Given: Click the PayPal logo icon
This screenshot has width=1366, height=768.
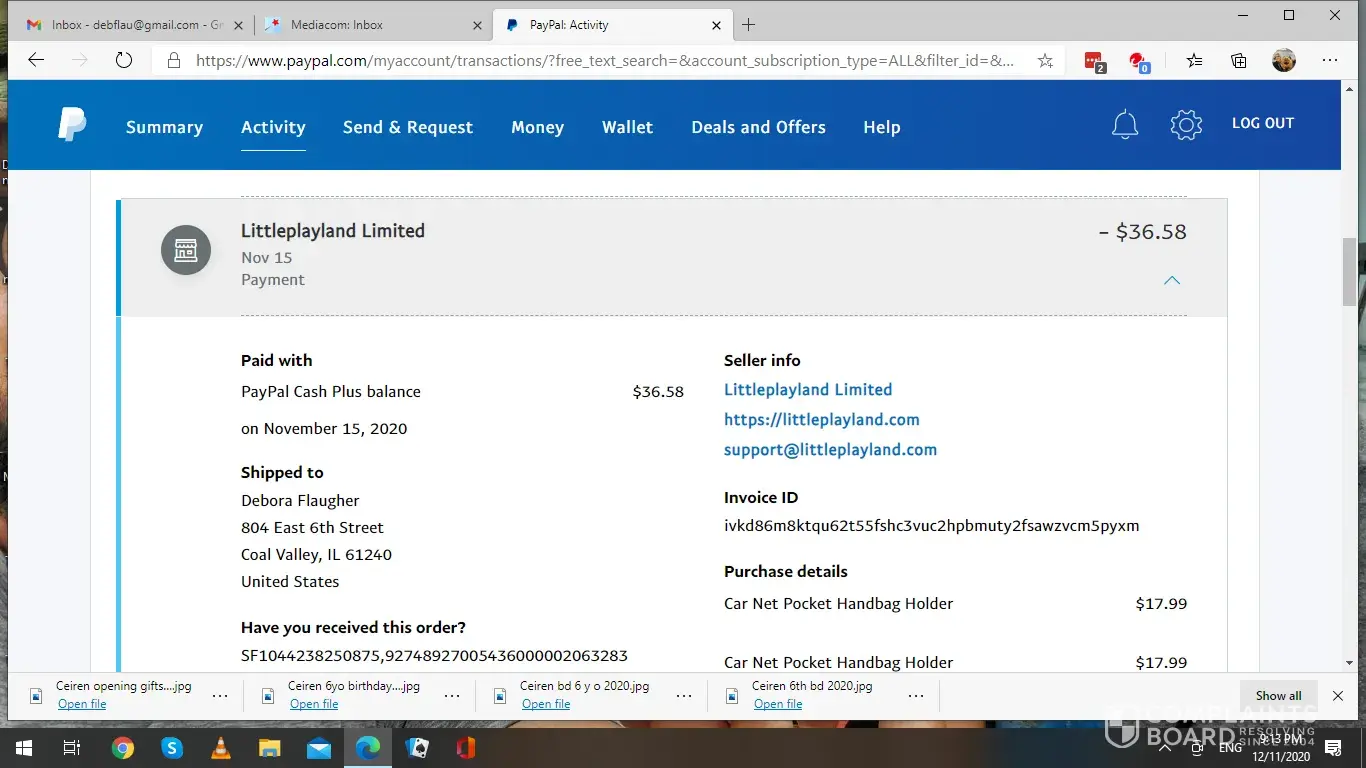Looking at the screenshot, I should pyautogui.click(x=72, y=126).
